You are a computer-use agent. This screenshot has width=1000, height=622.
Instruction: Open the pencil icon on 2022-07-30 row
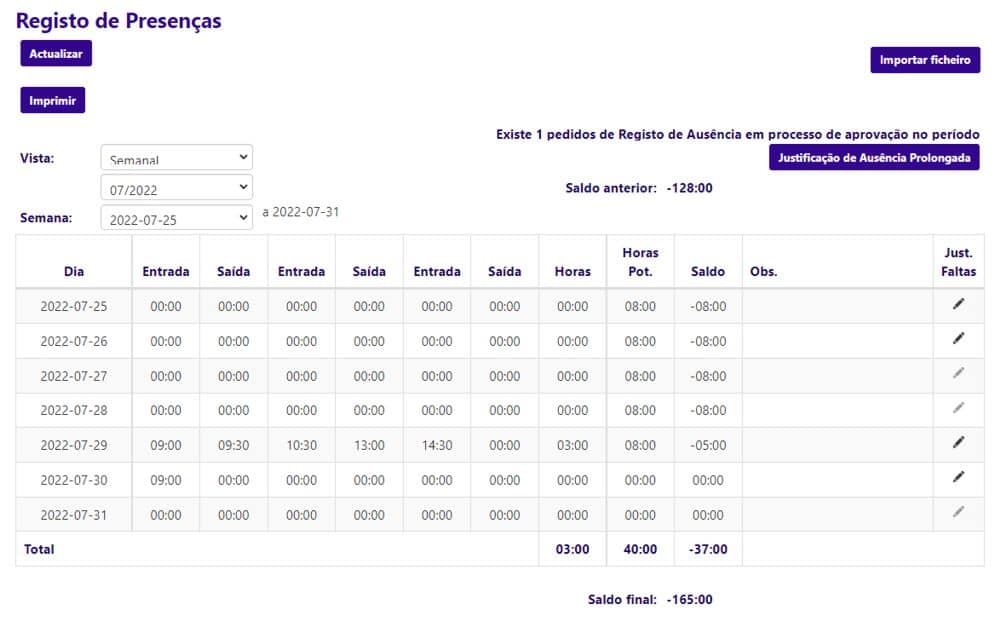pyautogui.click(x=958, y=477)
